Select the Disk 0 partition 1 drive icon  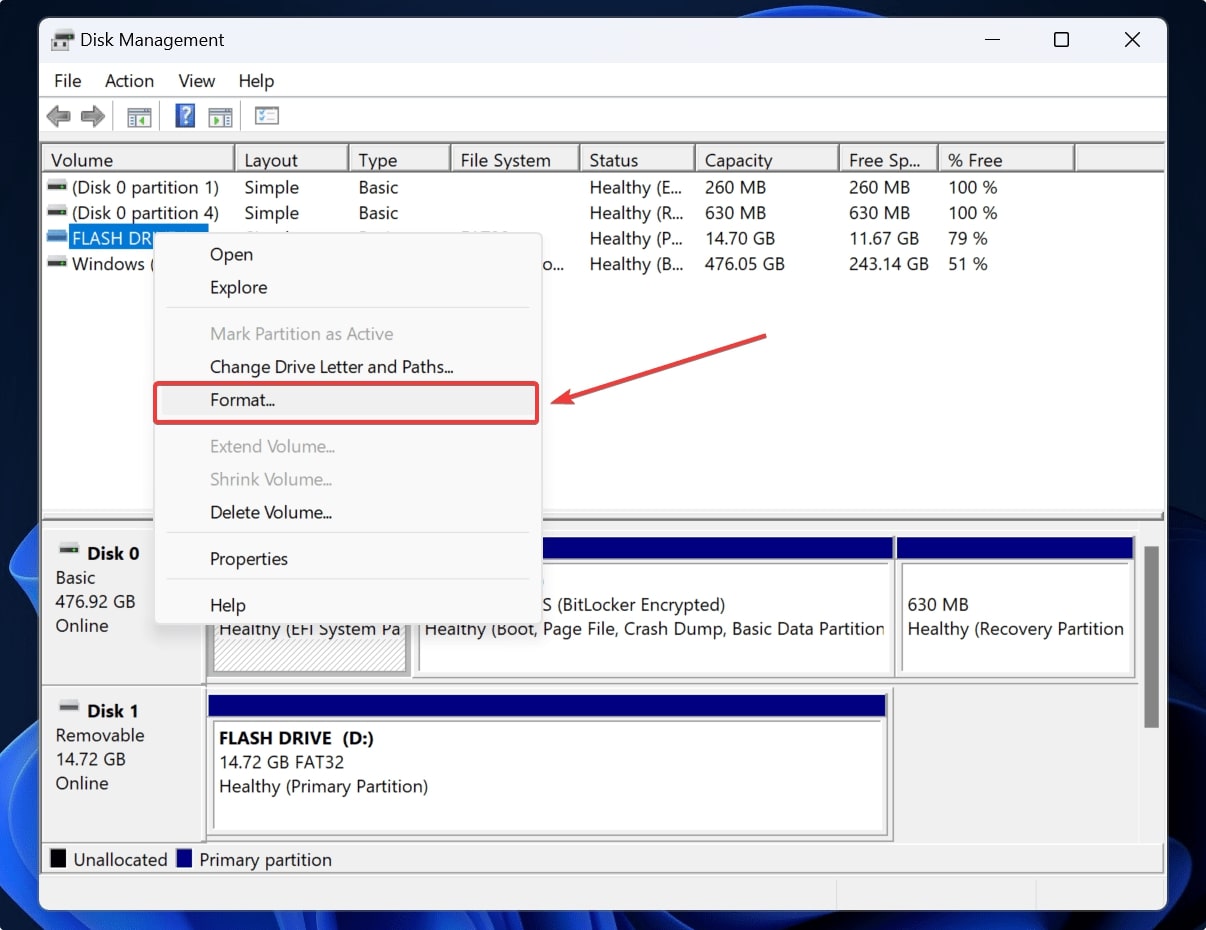pos(57,187)
